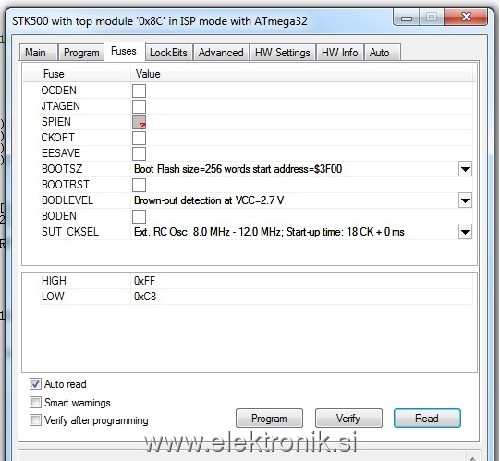The image size is (500, 461).
Task: Click the Value column header
Action: tap(148, 74)
